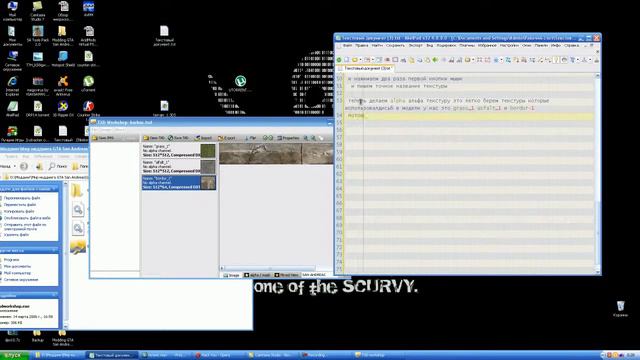Select the Текстовый документ tab in AkelPad

365,69
